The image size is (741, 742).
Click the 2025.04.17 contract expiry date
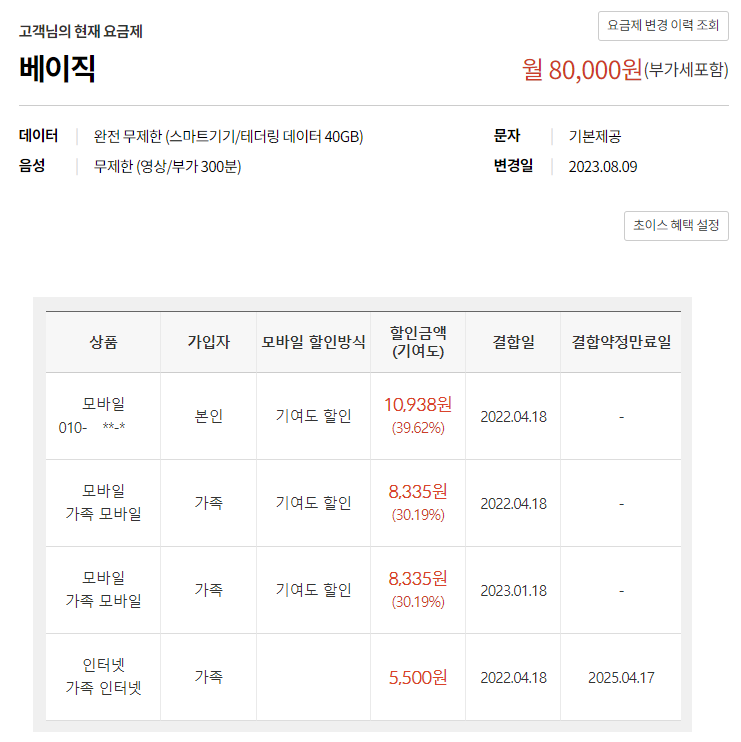coord(621,678)
